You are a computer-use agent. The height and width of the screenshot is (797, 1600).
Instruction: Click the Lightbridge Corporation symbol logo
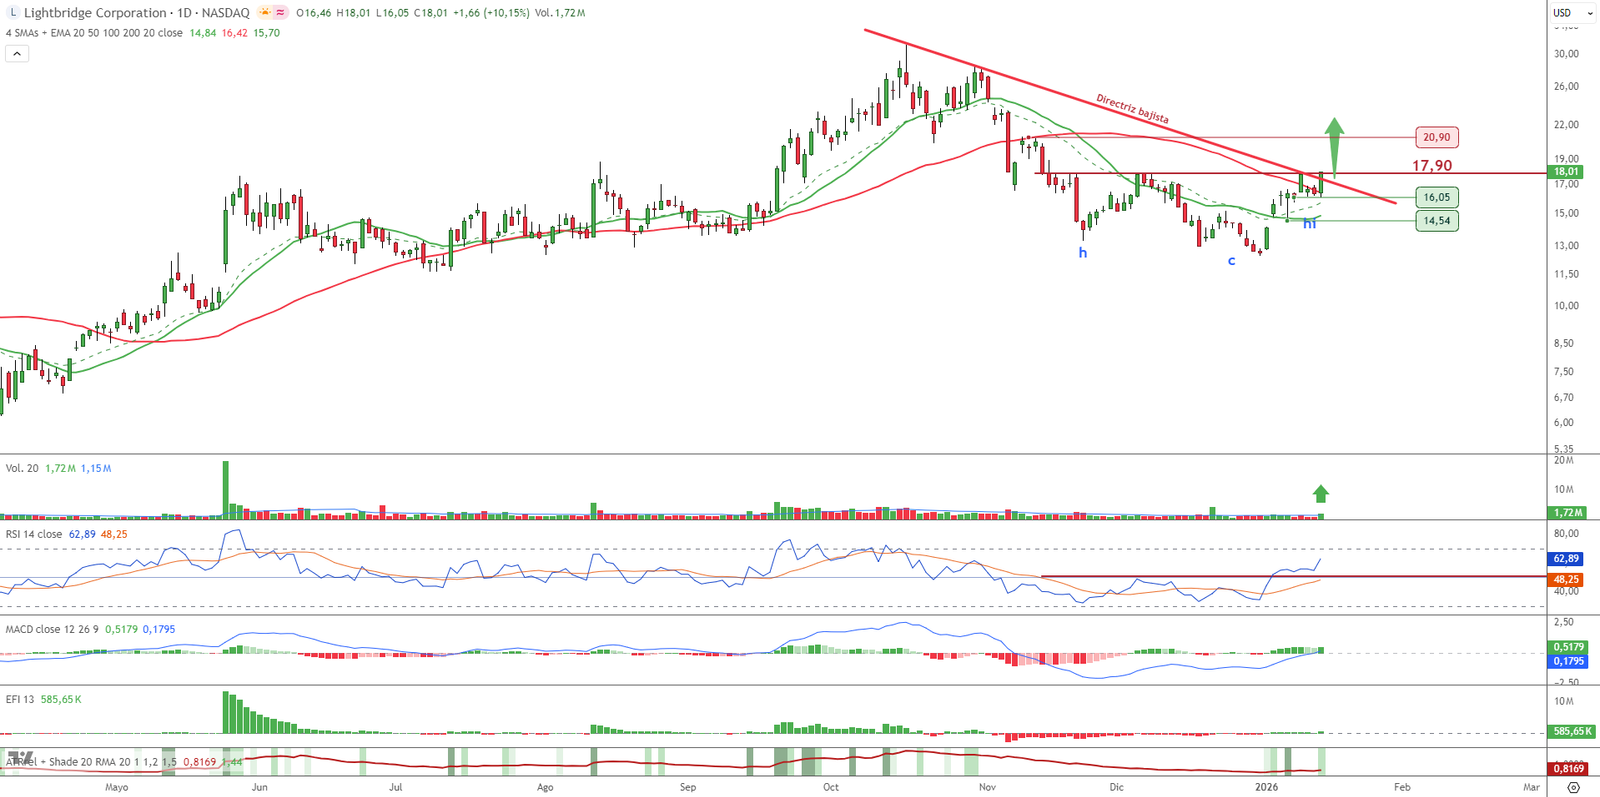[x=13, y=13]
